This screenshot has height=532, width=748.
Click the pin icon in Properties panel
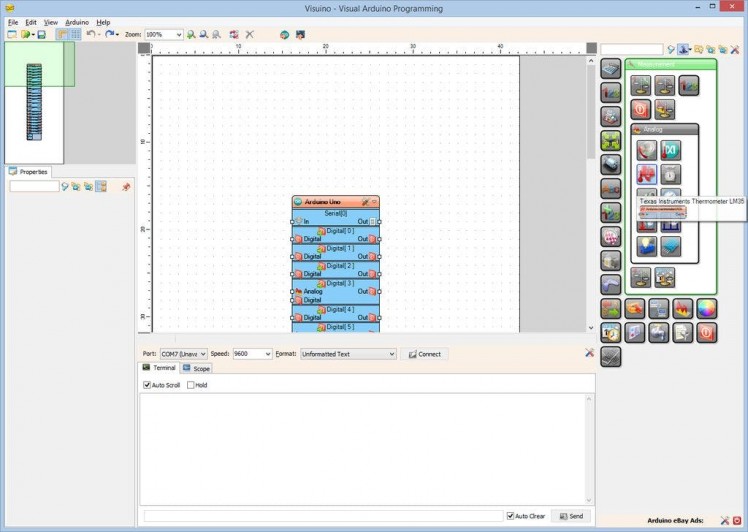pyautogui.click(x=126, y=187)
